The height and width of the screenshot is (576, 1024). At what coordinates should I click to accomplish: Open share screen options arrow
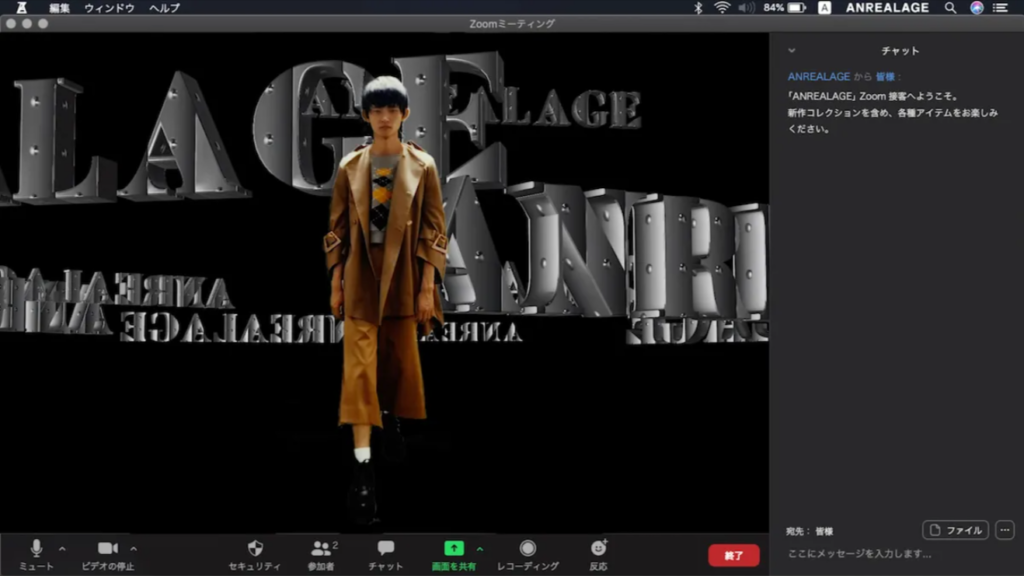(x=480, y=549)
